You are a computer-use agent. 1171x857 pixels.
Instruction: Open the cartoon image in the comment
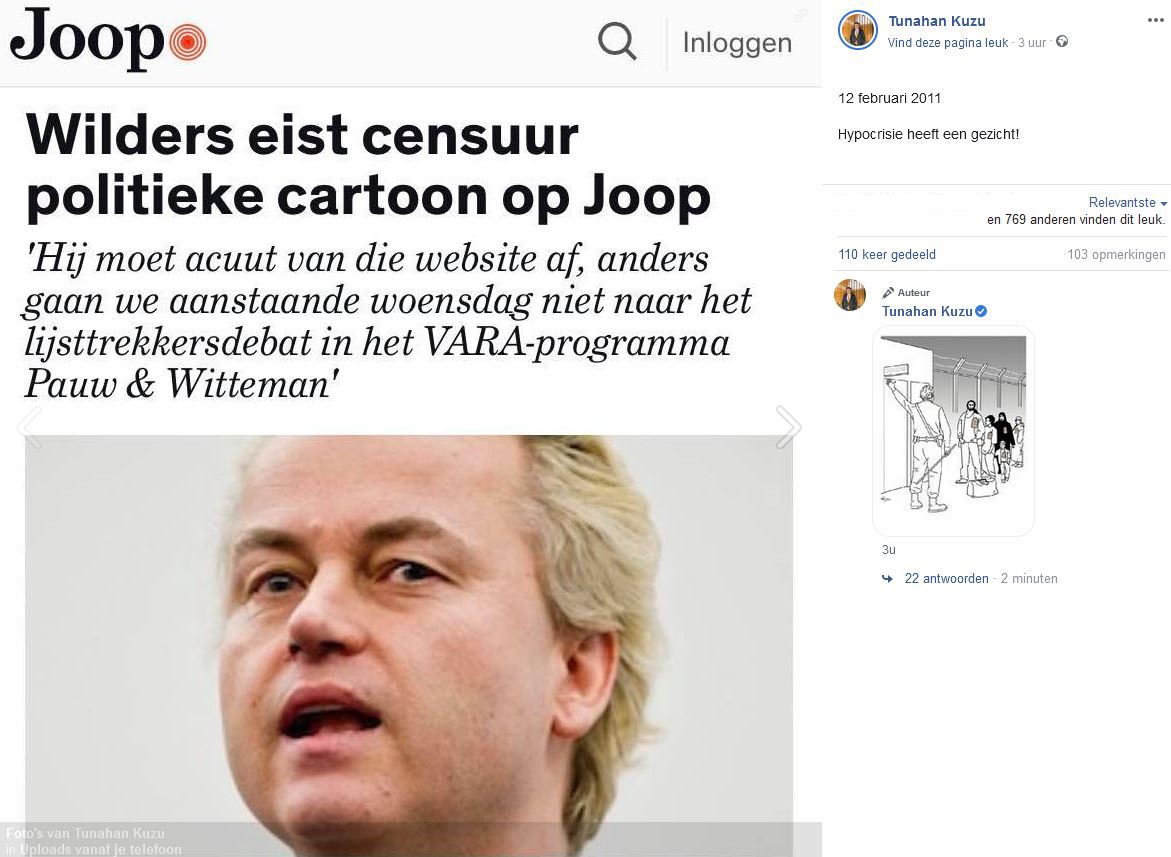(x=953, y=431)
